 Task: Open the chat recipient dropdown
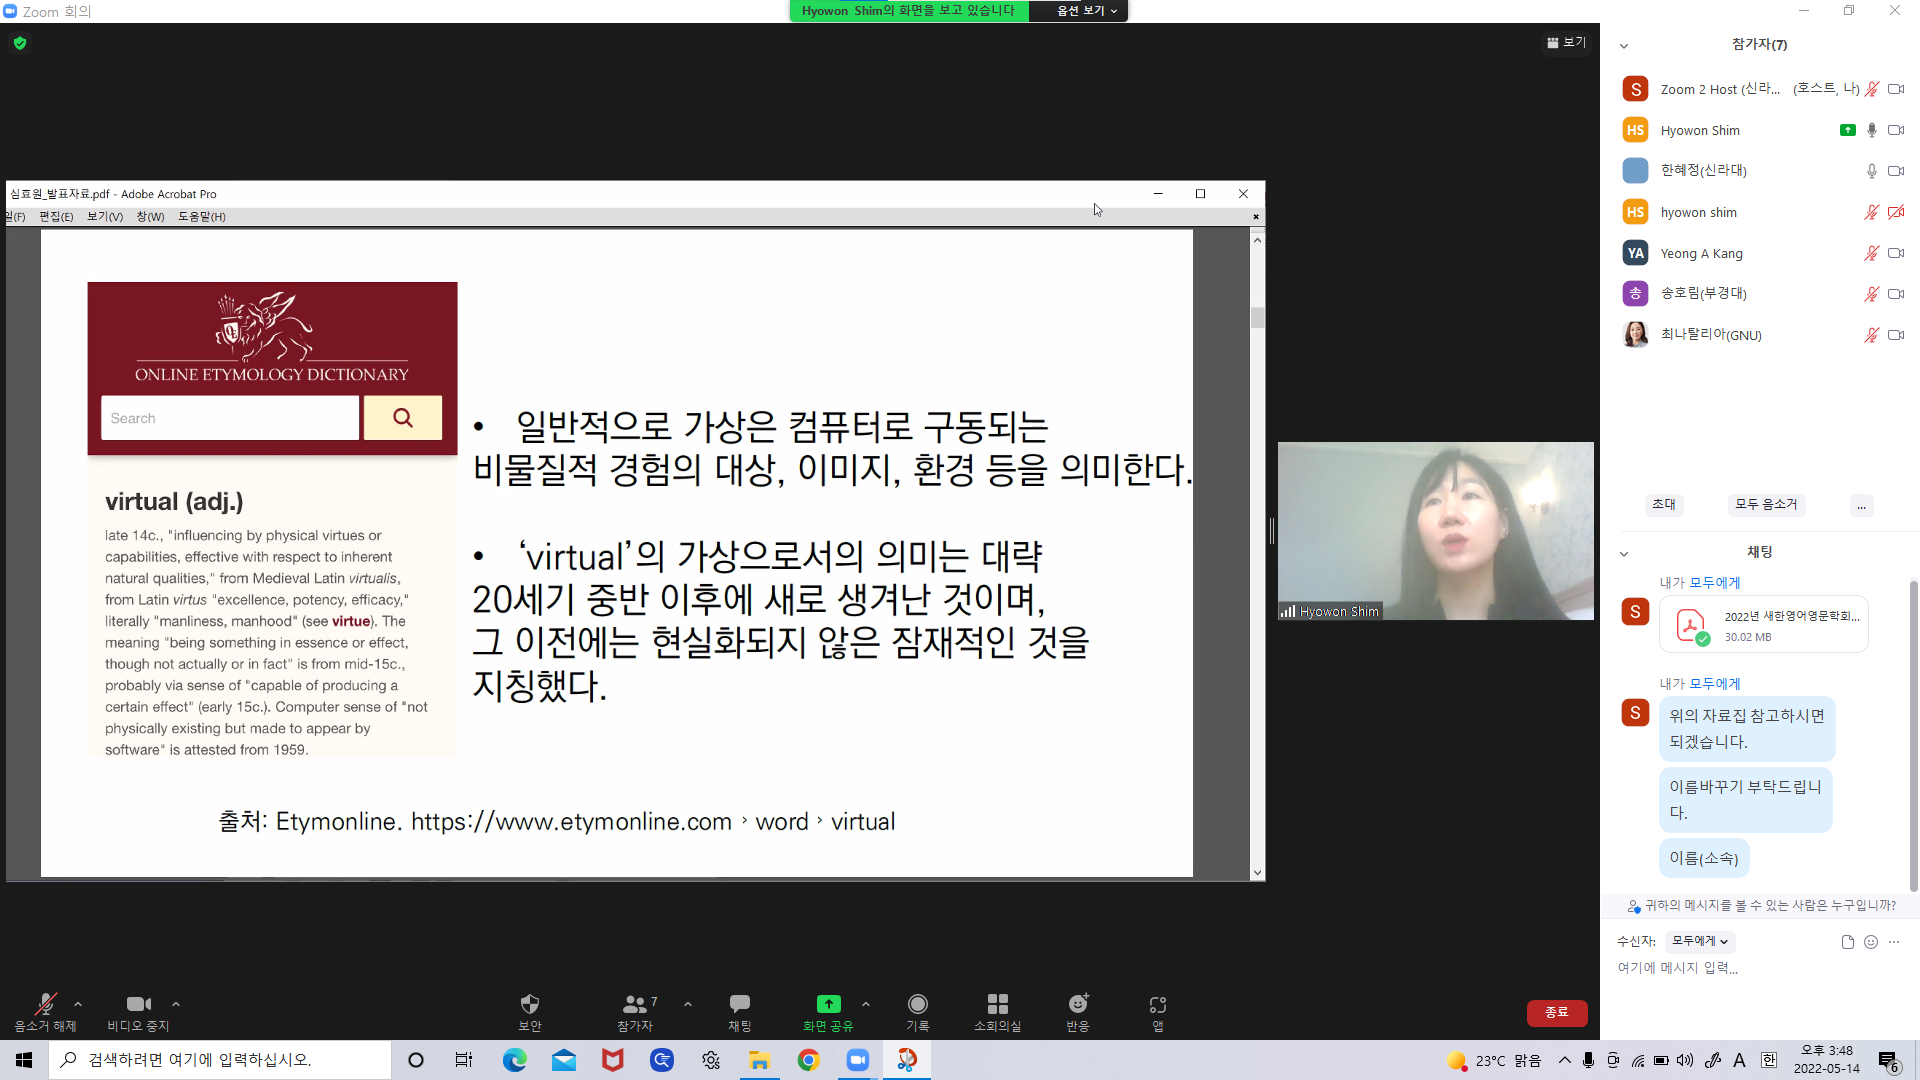(x=1700, y=941)
